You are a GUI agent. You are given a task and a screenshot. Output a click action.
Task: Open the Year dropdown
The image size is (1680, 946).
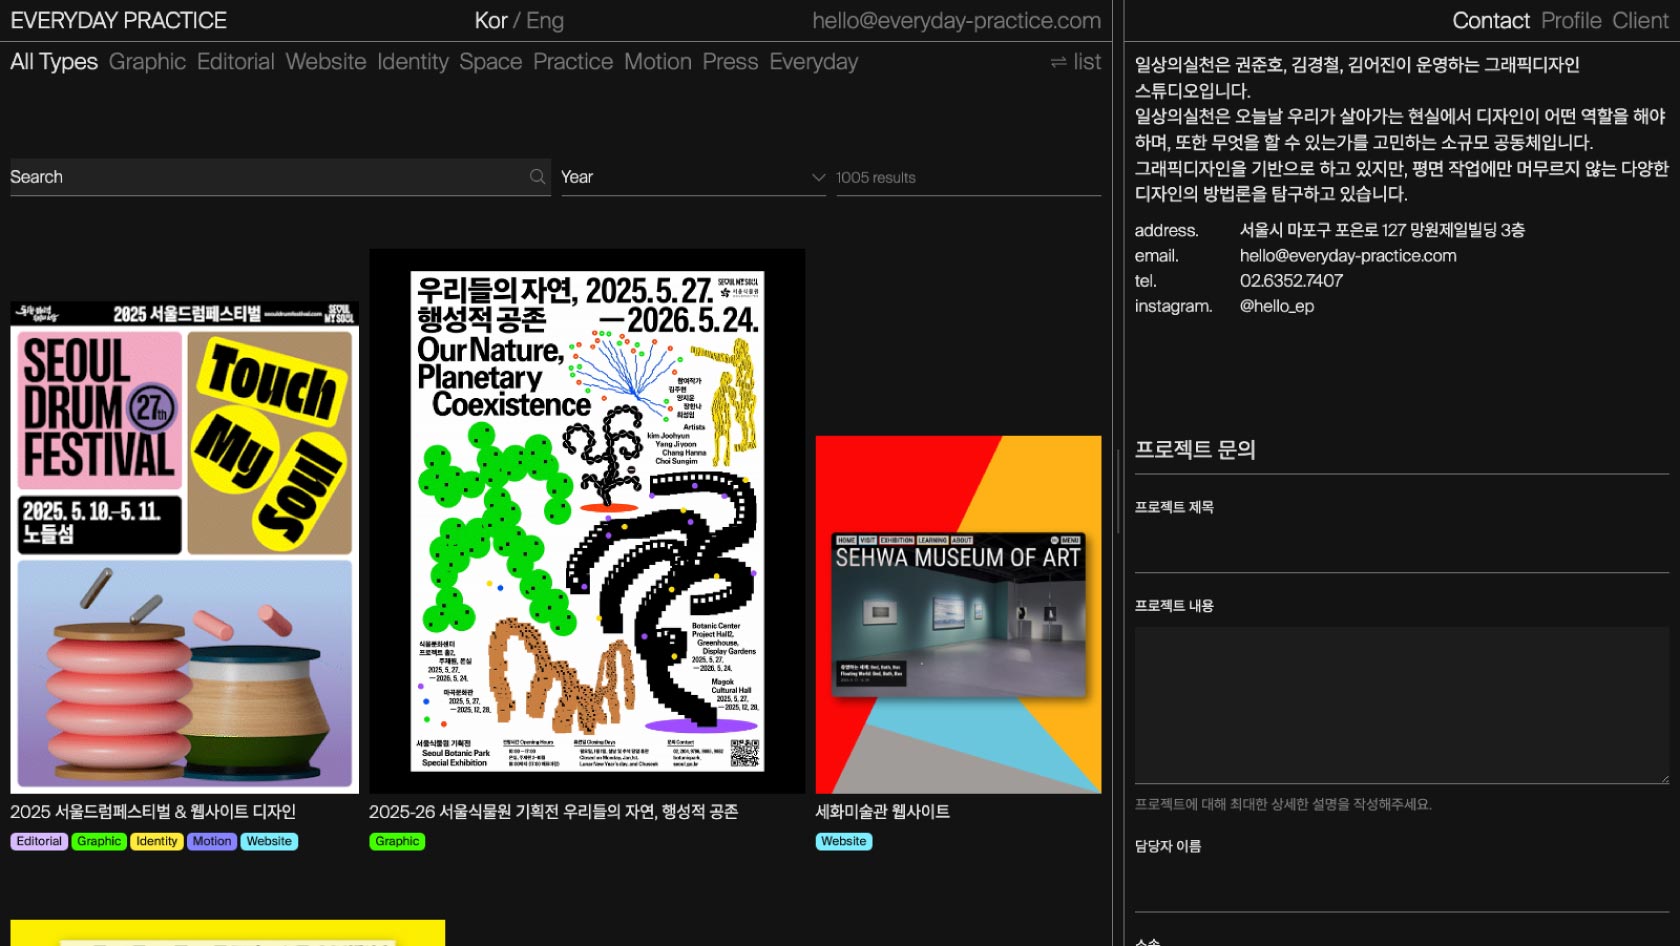point(693,177)
